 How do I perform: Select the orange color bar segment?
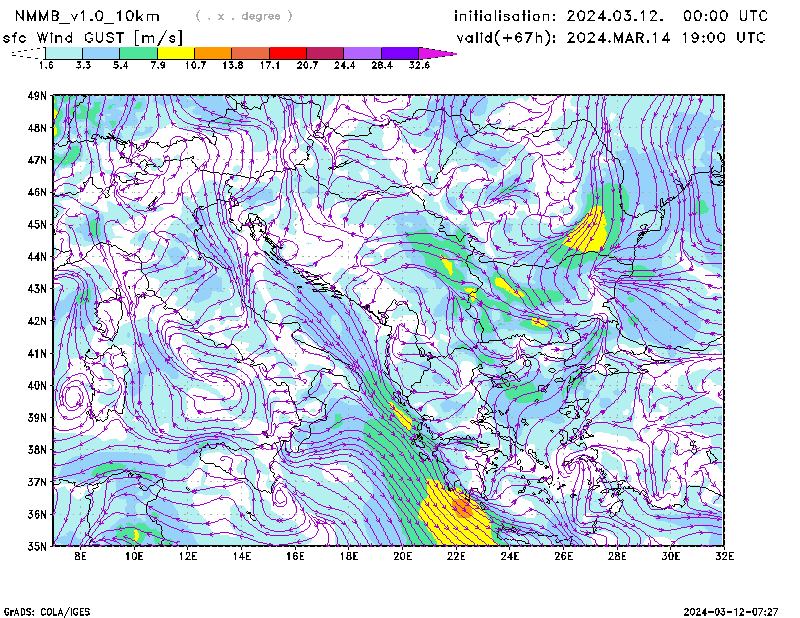[213, 52]
